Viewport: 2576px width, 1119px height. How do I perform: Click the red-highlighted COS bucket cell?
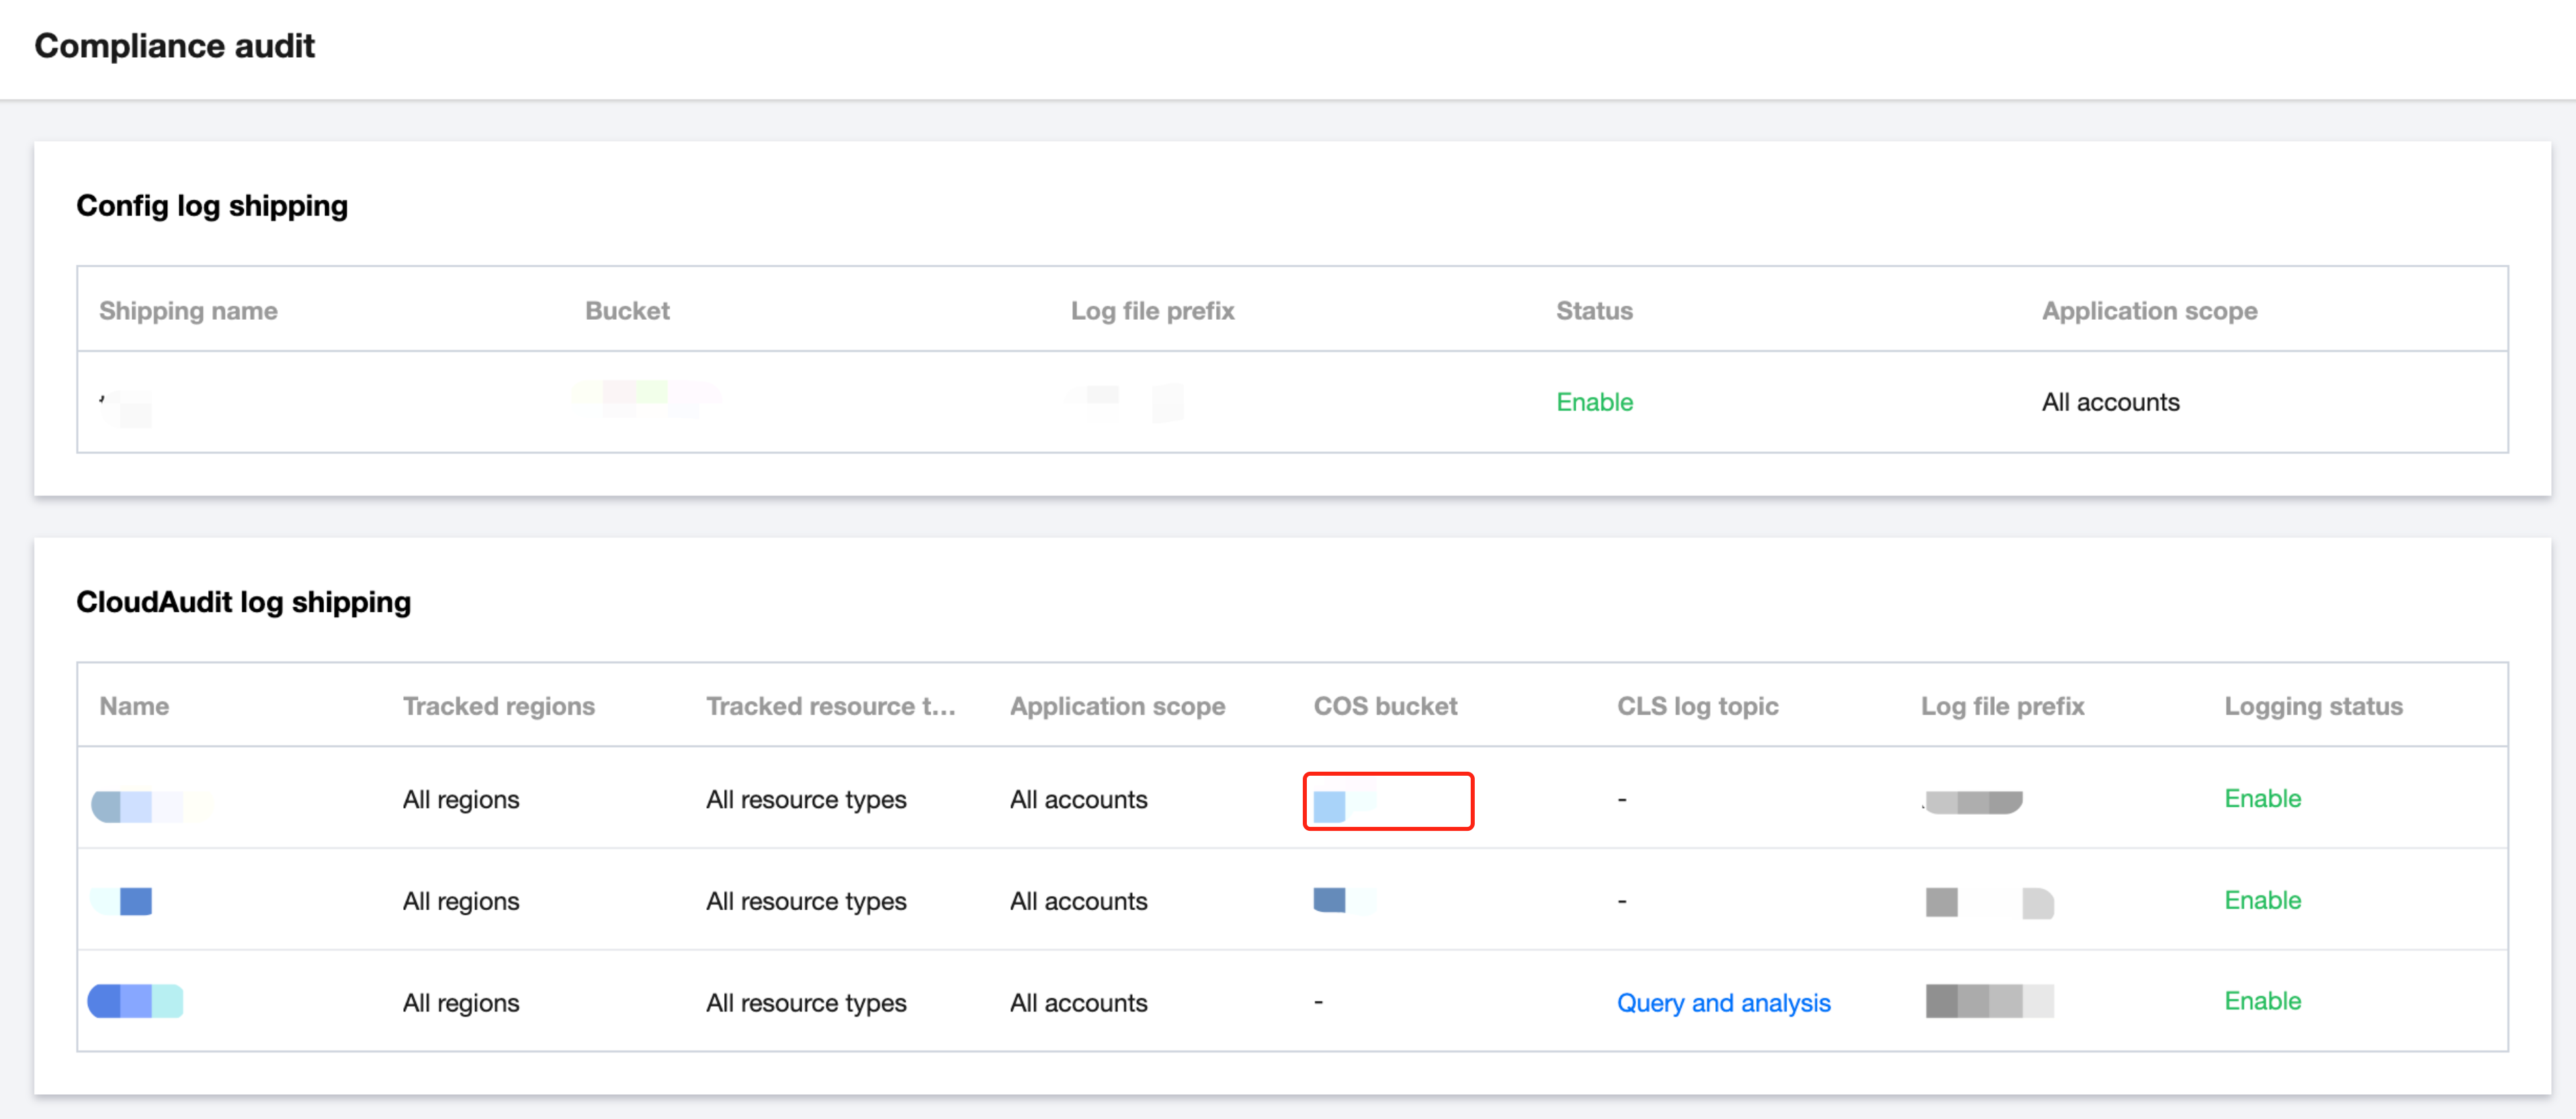[x=1387, y=801]
